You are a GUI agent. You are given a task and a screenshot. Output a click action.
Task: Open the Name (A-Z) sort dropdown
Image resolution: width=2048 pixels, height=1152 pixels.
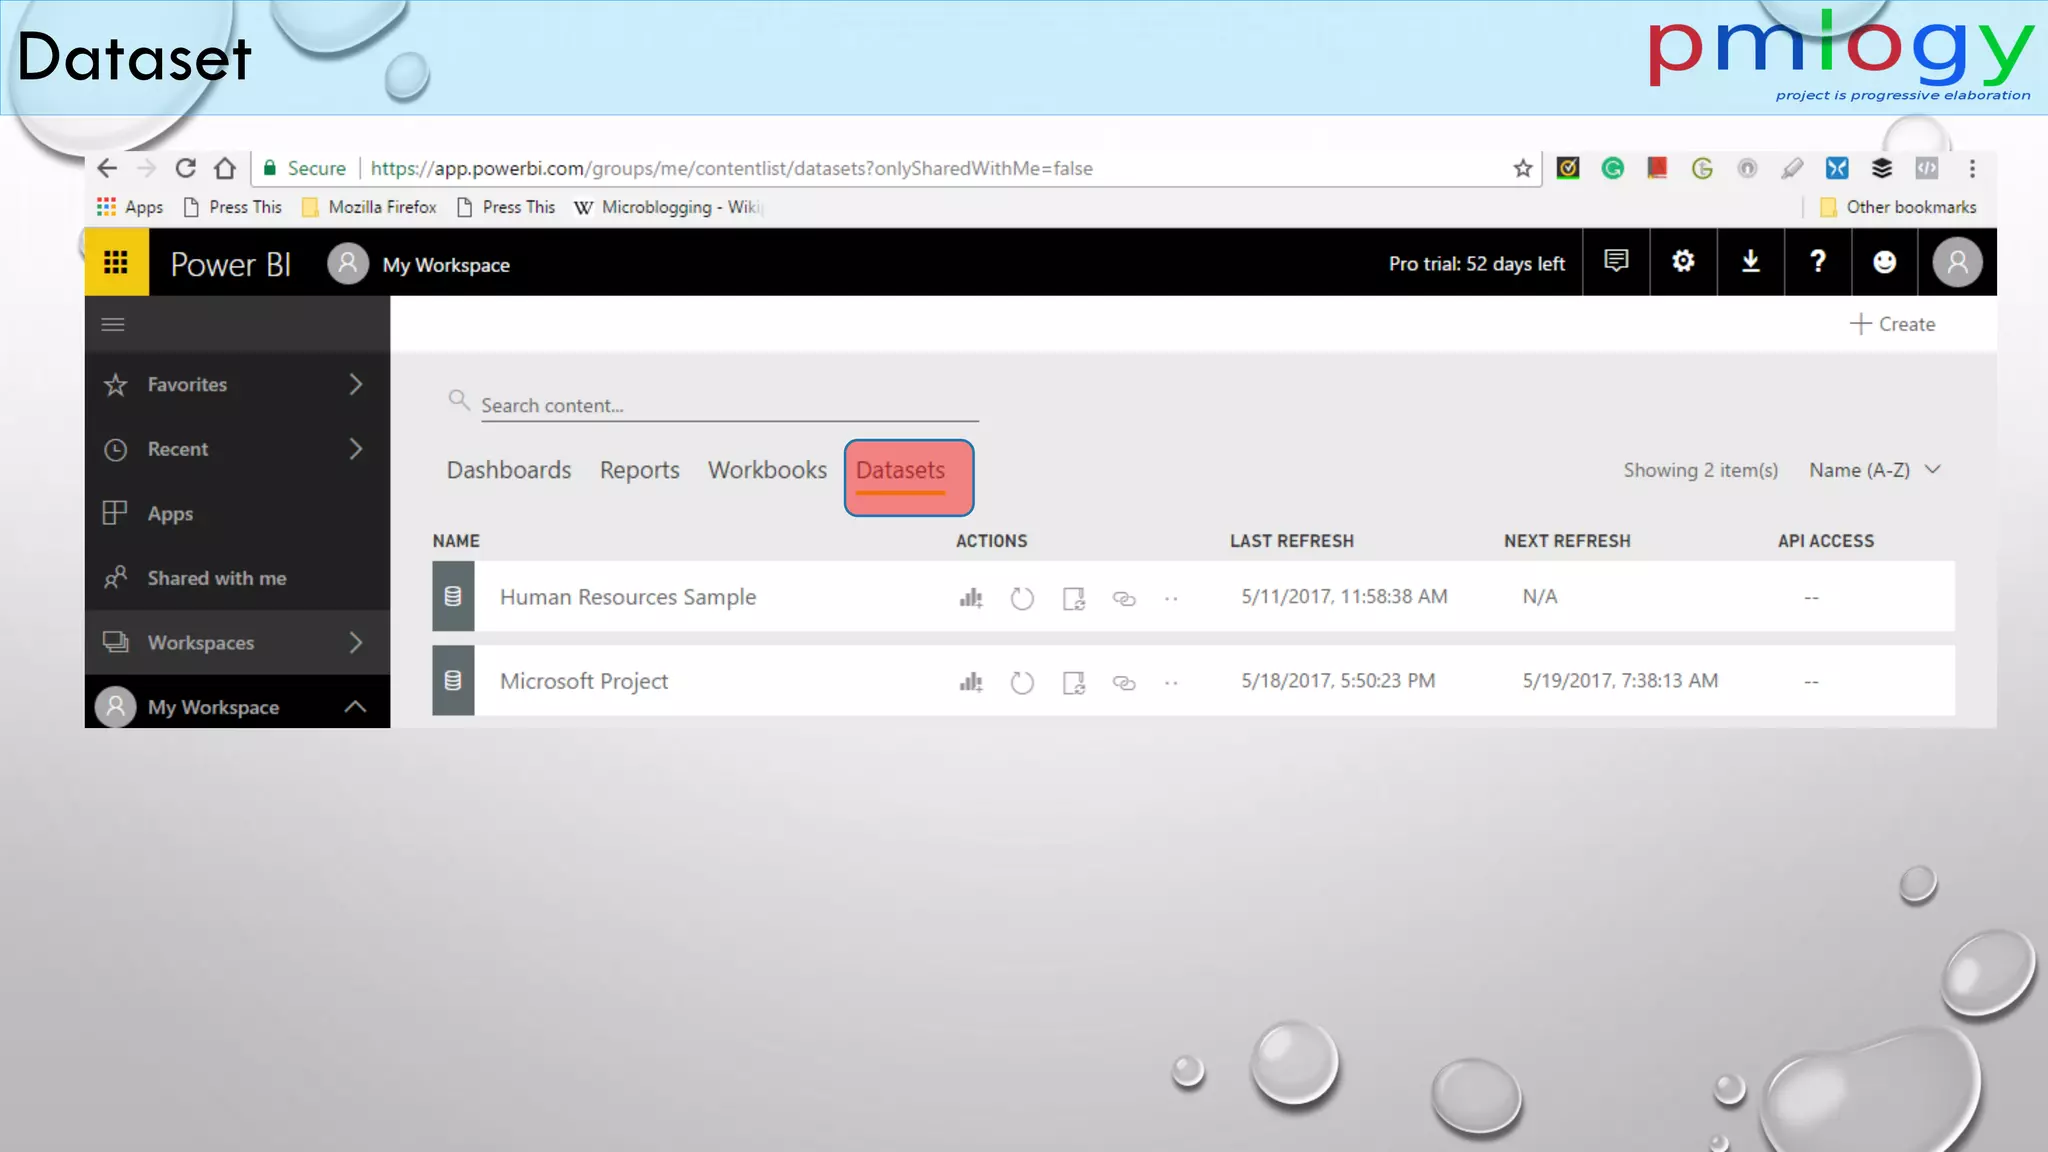pos(1874,470)
